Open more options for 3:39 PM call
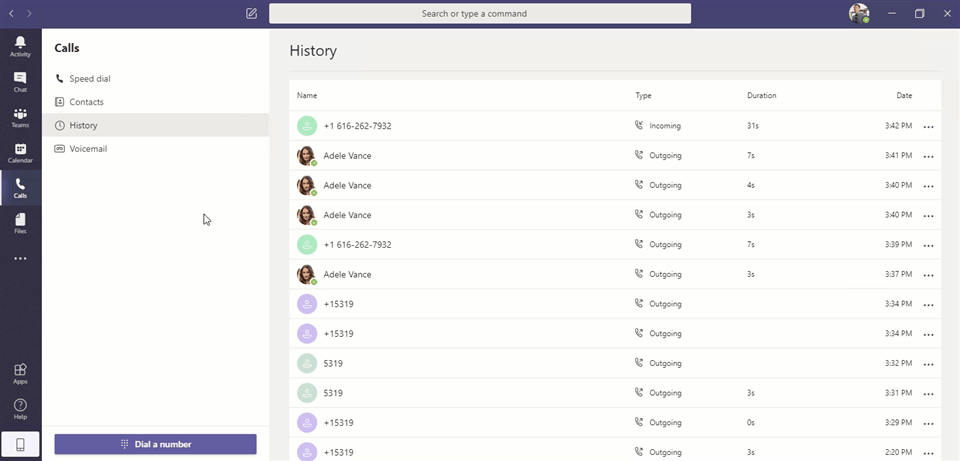 [928, 245]
